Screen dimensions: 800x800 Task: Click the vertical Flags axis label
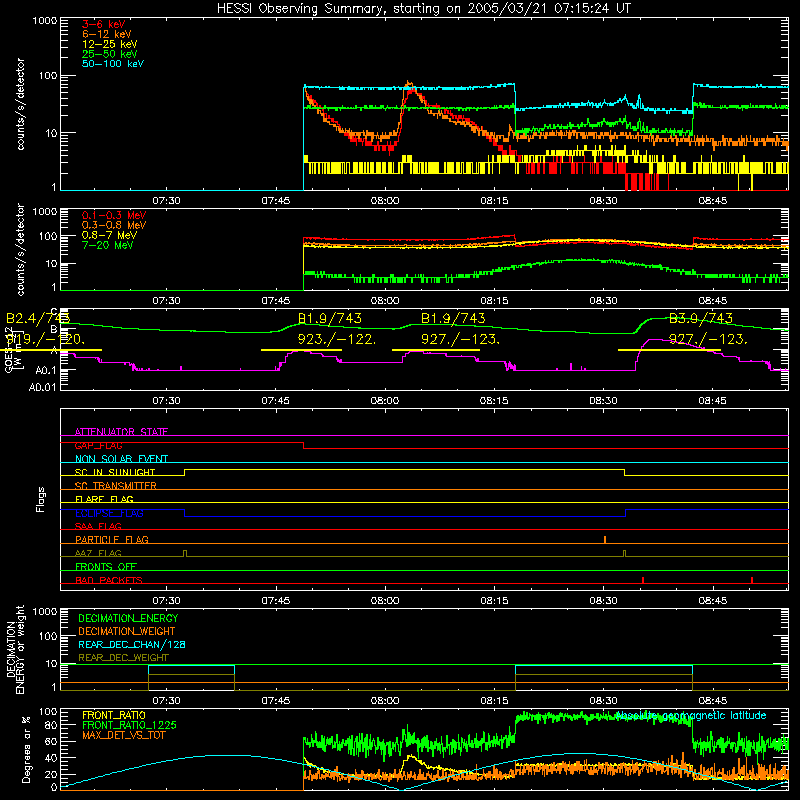pyautogui.click(x=41, y=499)
